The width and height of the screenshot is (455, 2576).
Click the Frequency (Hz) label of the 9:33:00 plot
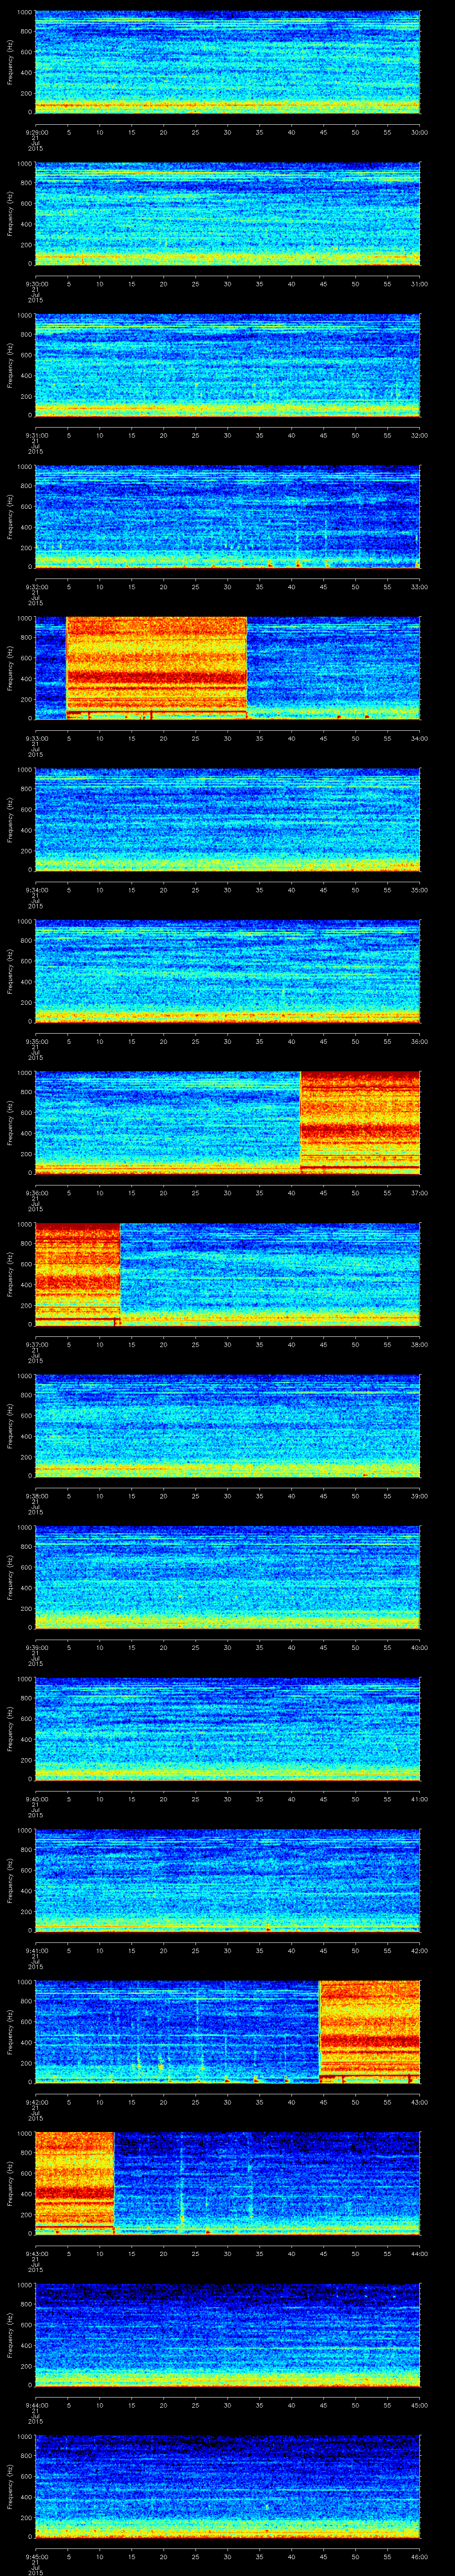10,668
